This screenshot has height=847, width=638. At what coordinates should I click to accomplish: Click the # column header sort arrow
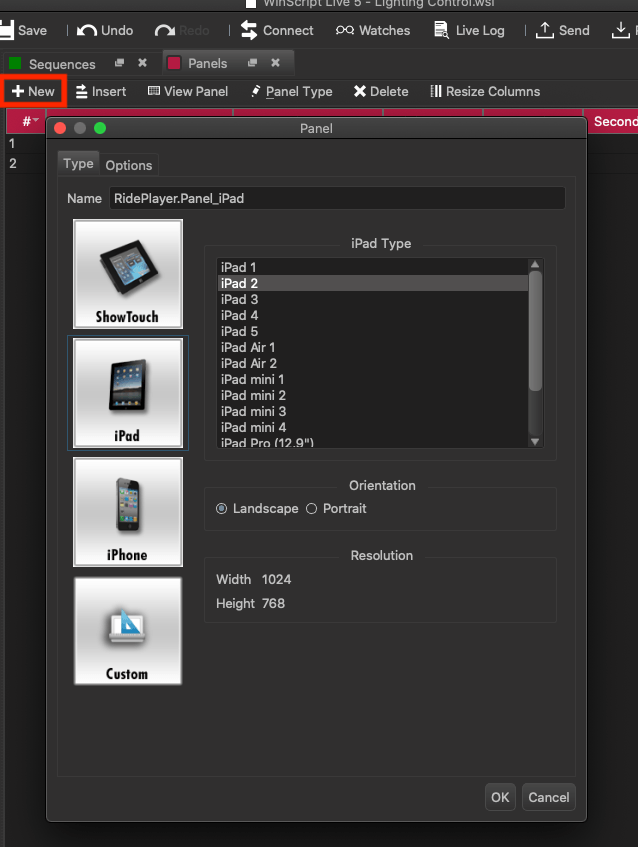36,120
